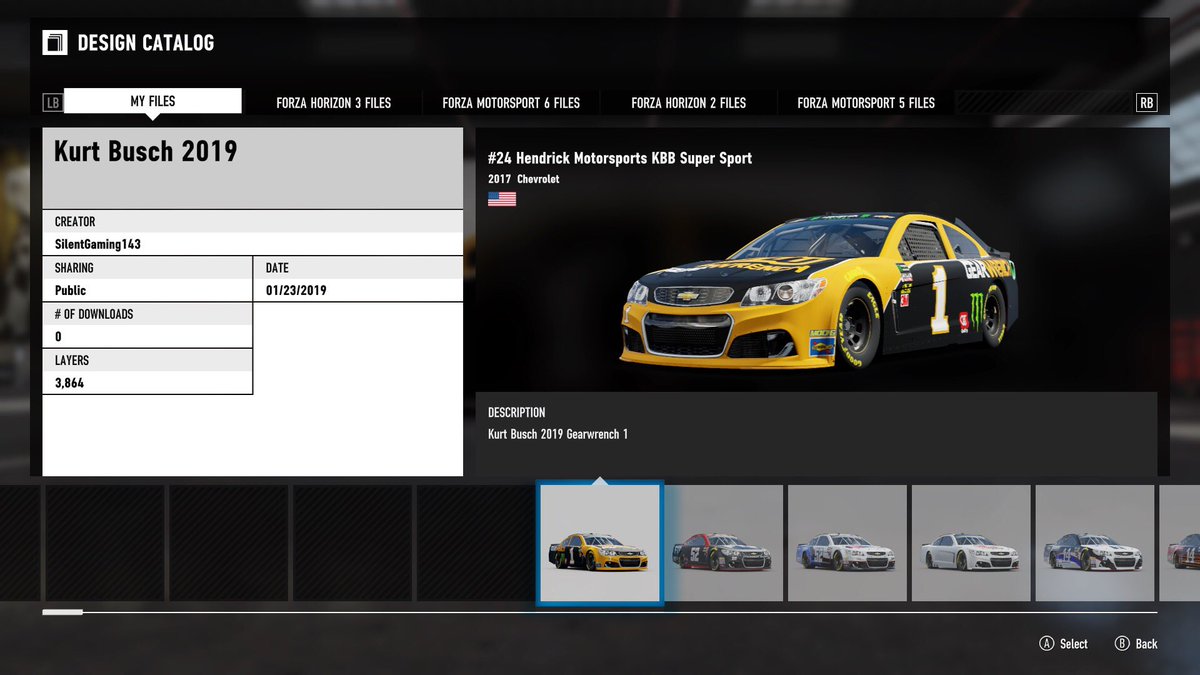
Task: Click the downloads count 0
Action: (58, 336)
